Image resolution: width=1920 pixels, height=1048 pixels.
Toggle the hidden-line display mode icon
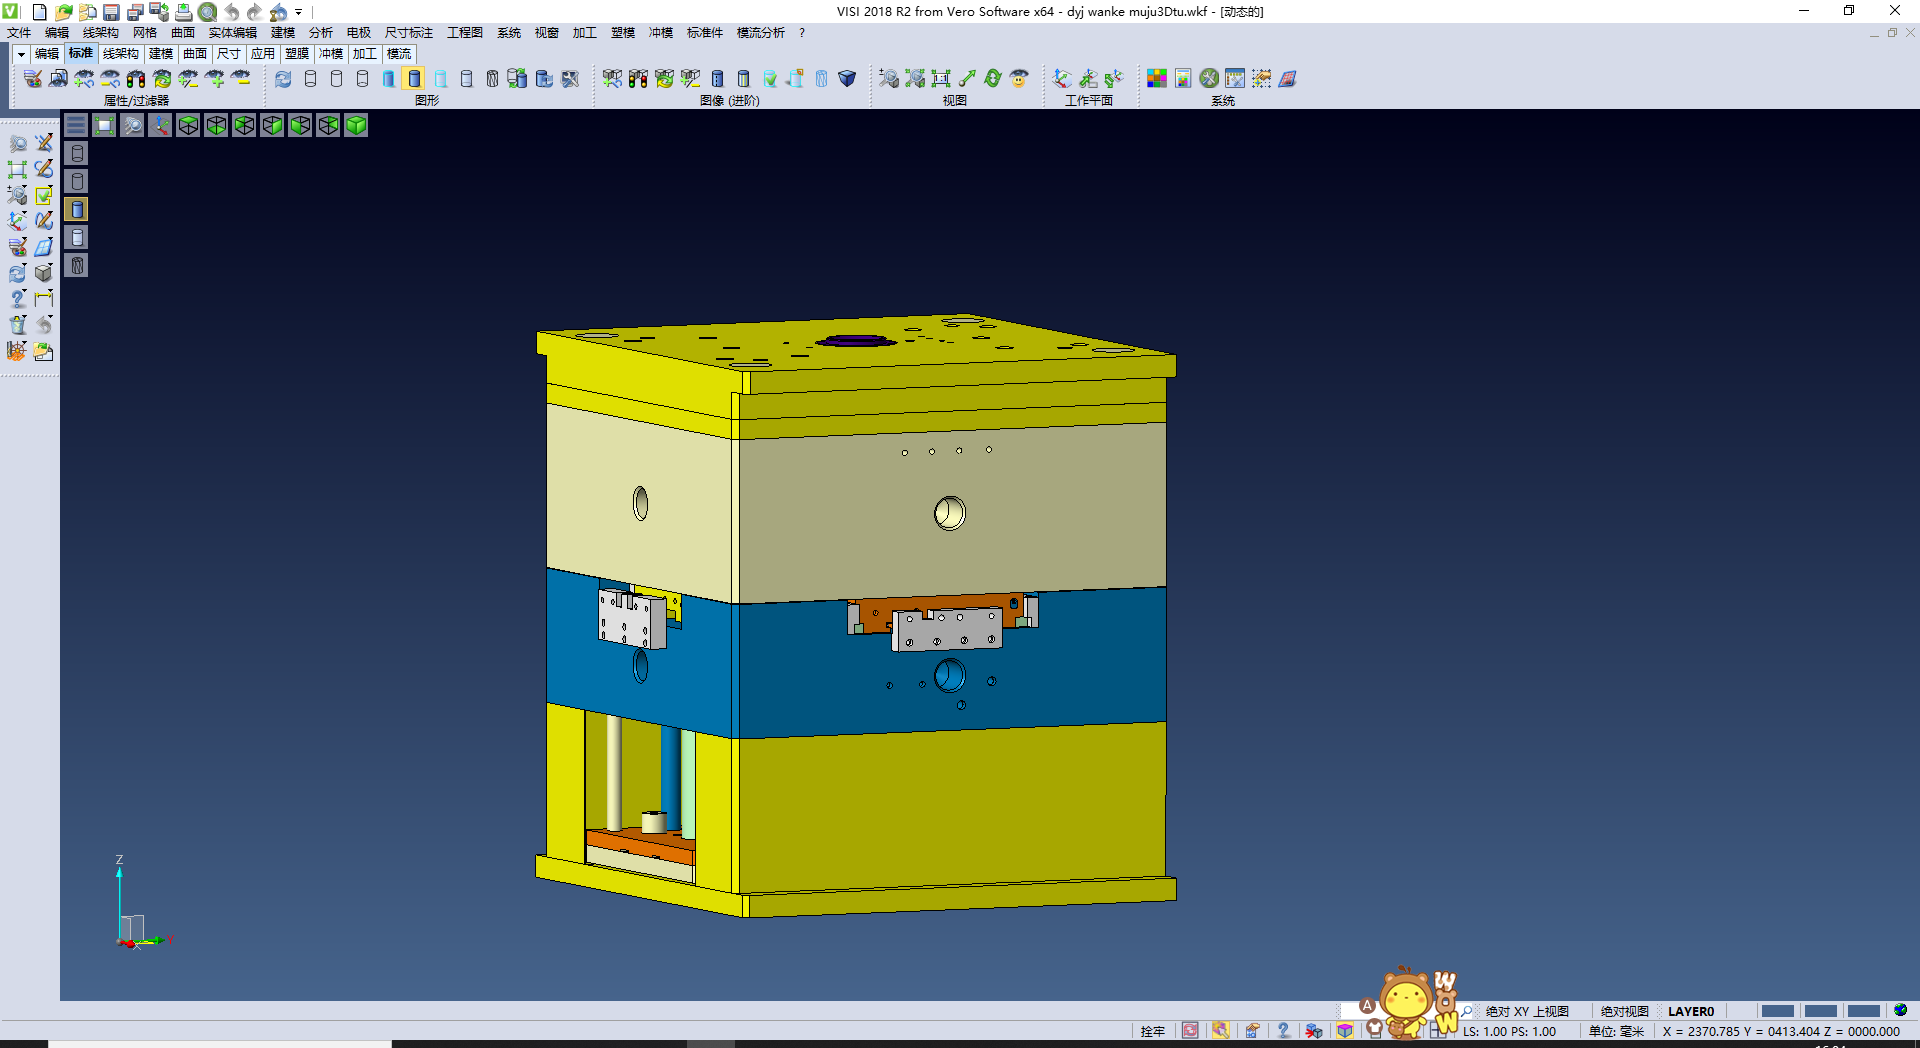coord(336,79)
